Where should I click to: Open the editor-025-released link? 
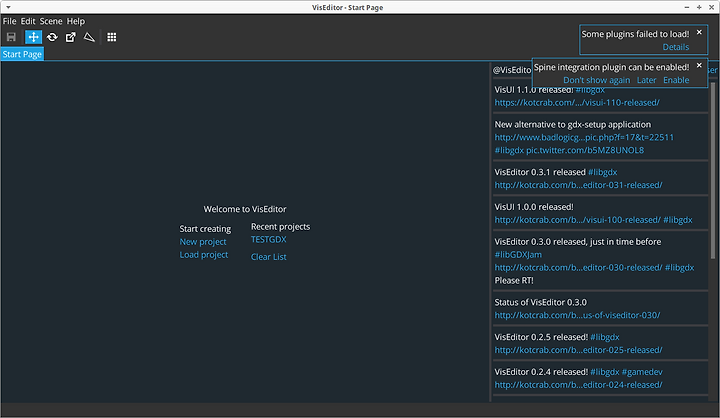pos(579,350)
